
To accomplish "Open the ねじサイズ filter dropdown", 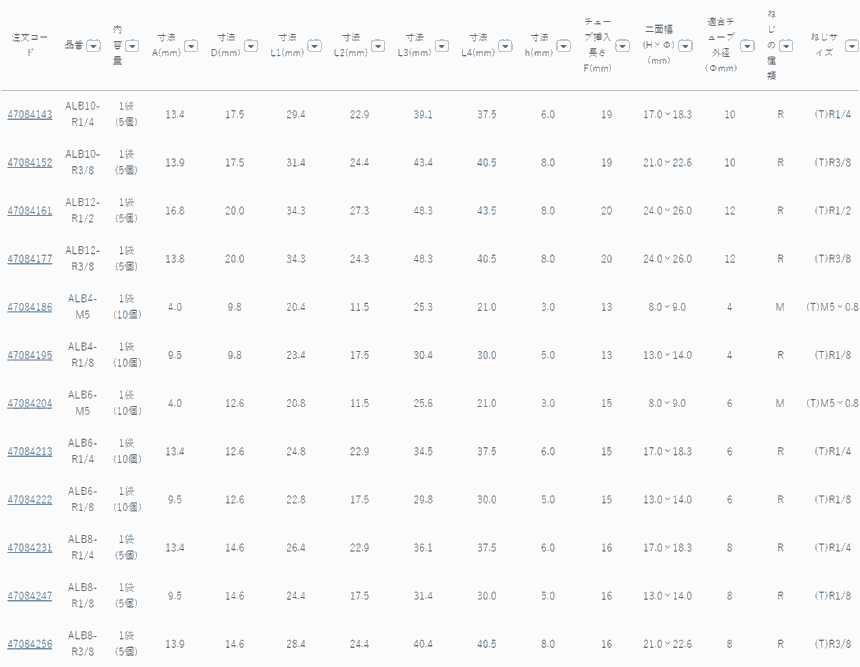I will [x=851, y=45].
